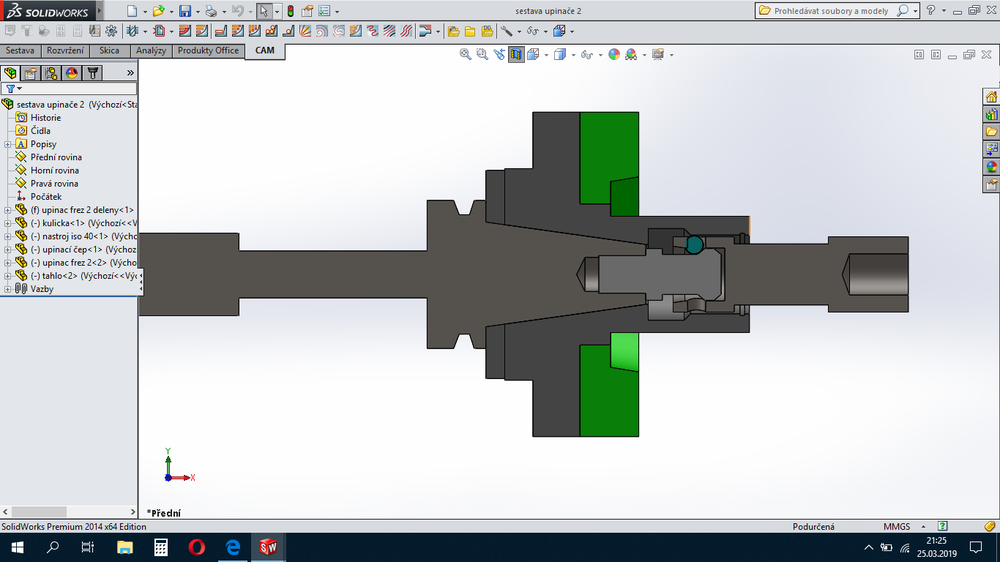The image size is (1000, 562).
Task: Open the Edit Appearance color ball
Action: [x=614, y=55]
